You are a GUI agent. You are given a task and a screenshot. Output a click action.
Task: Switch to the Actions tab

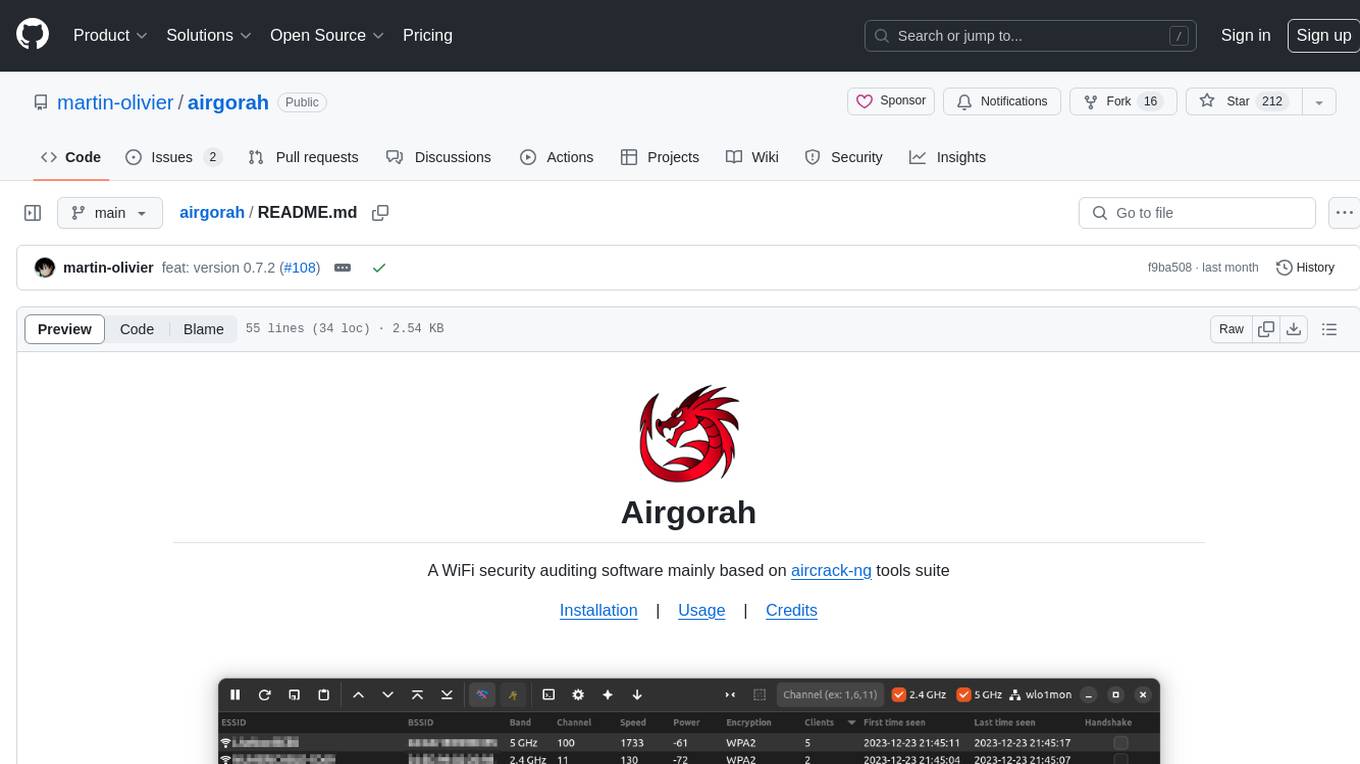557,157
